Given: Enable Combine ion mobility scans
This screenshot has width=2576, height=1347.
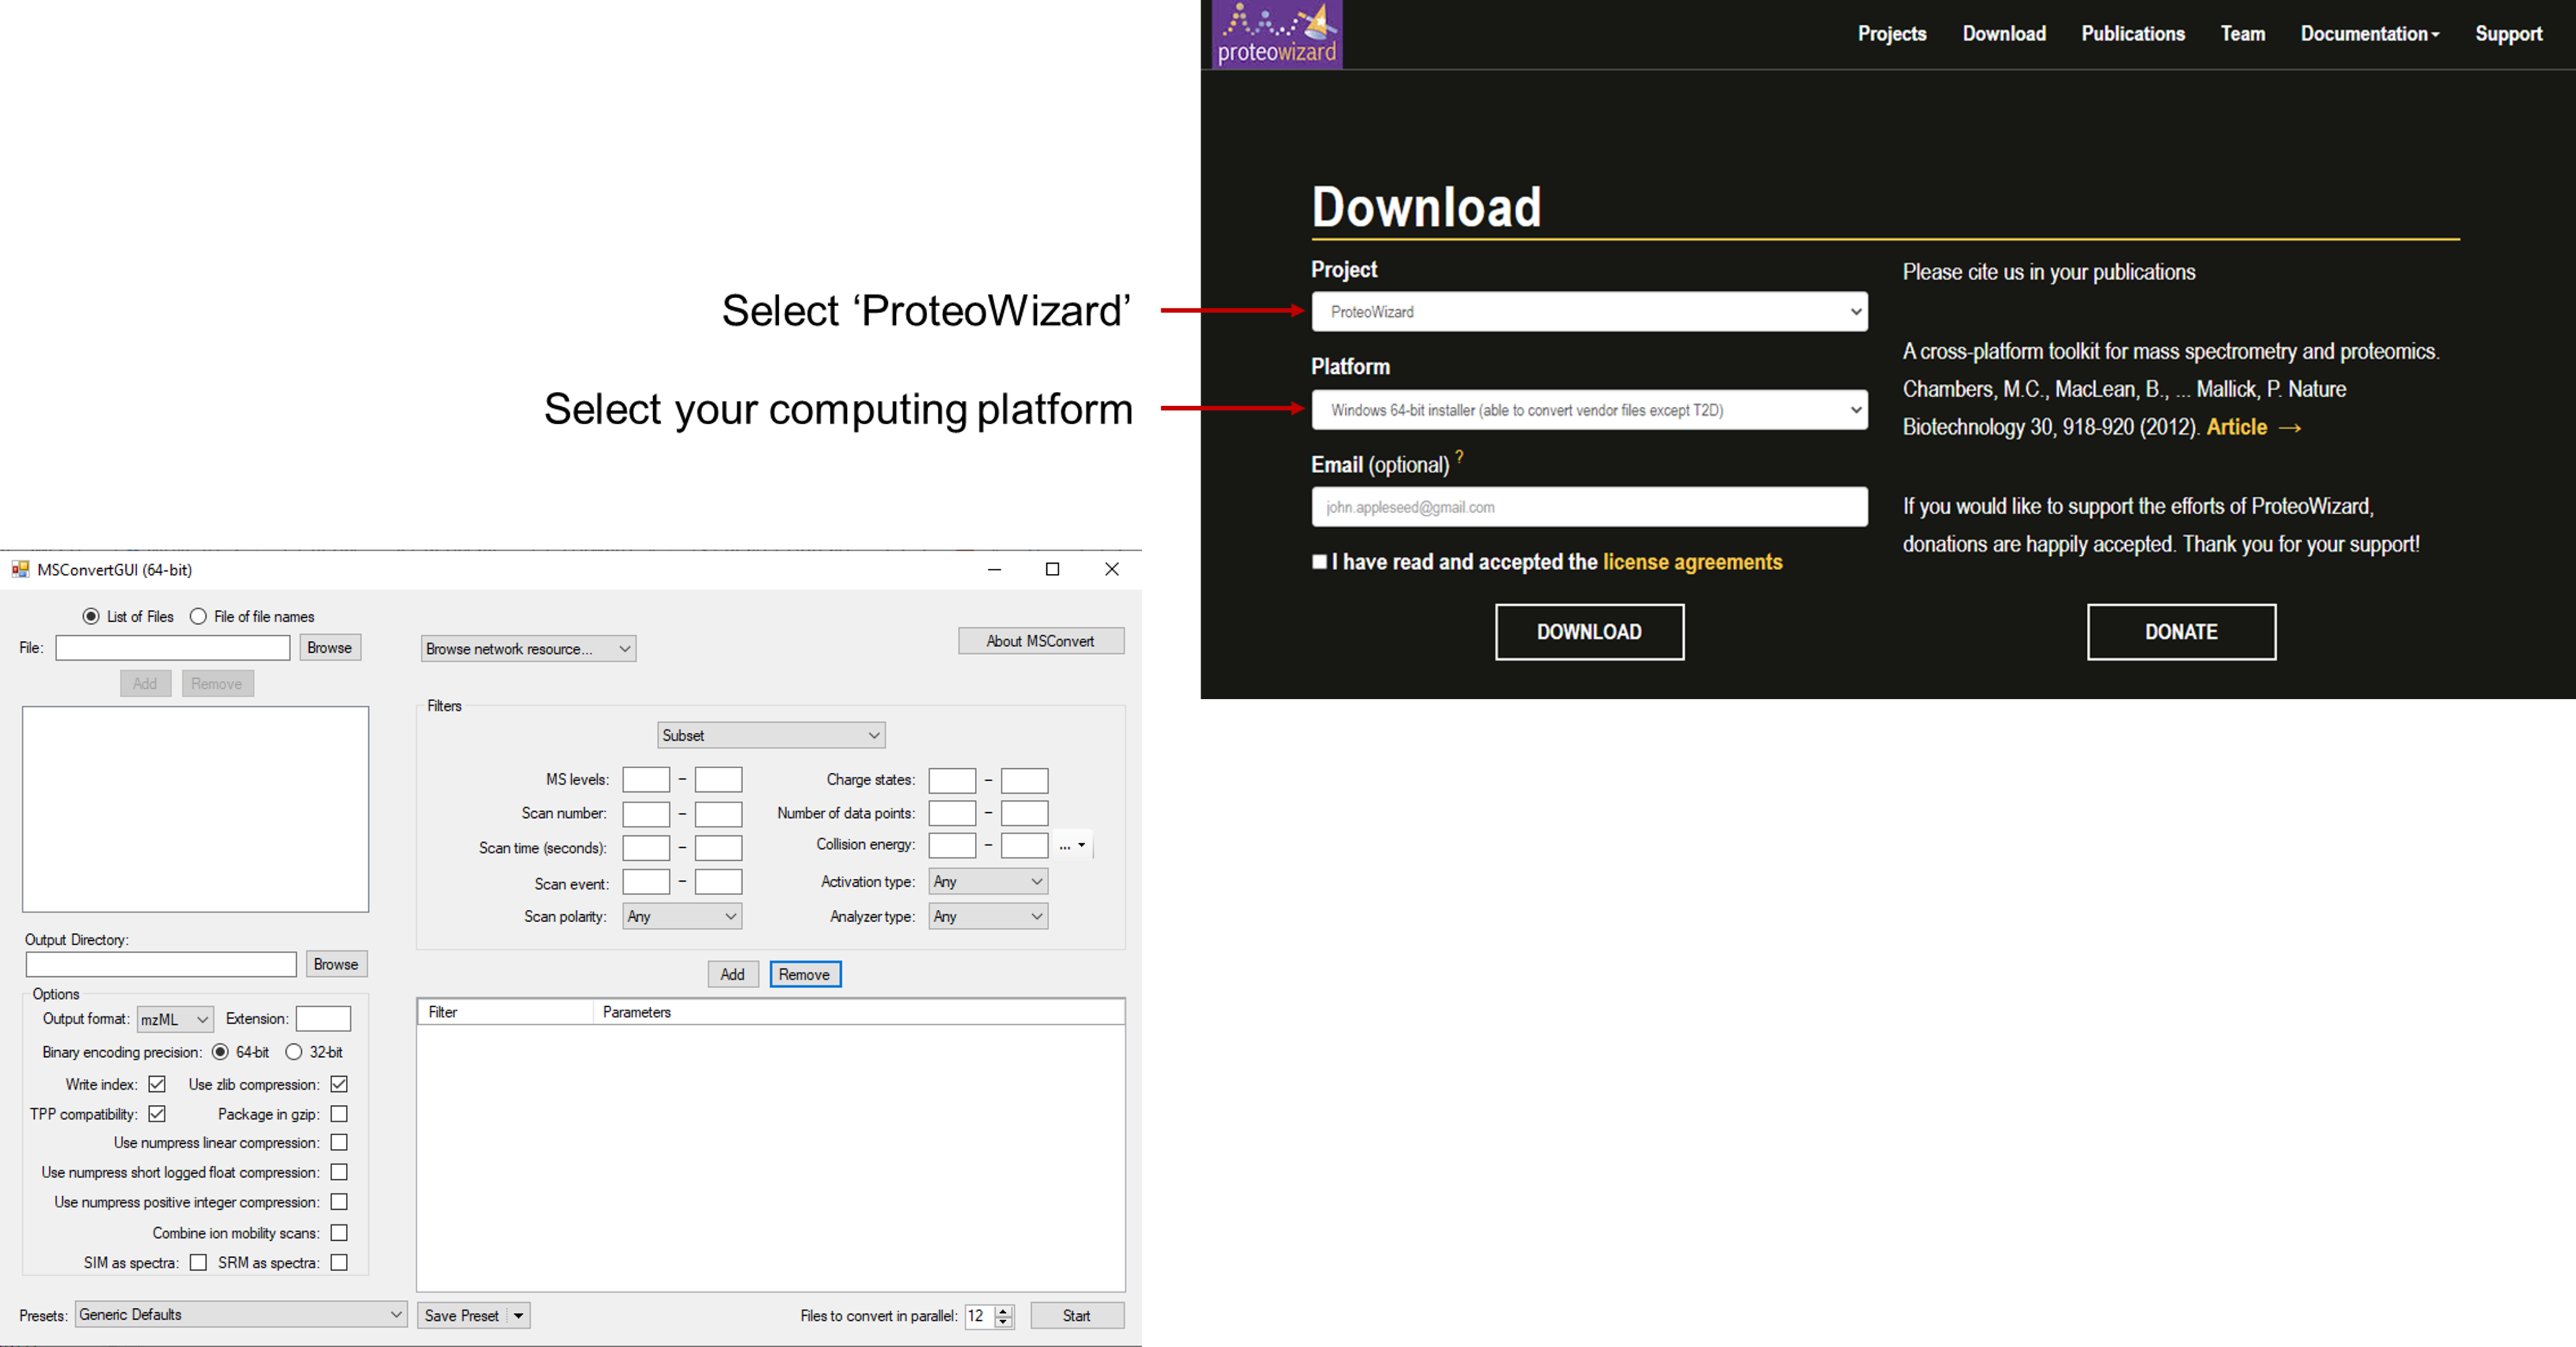Looking at the screenshot, I should [x=339, y=1233].
